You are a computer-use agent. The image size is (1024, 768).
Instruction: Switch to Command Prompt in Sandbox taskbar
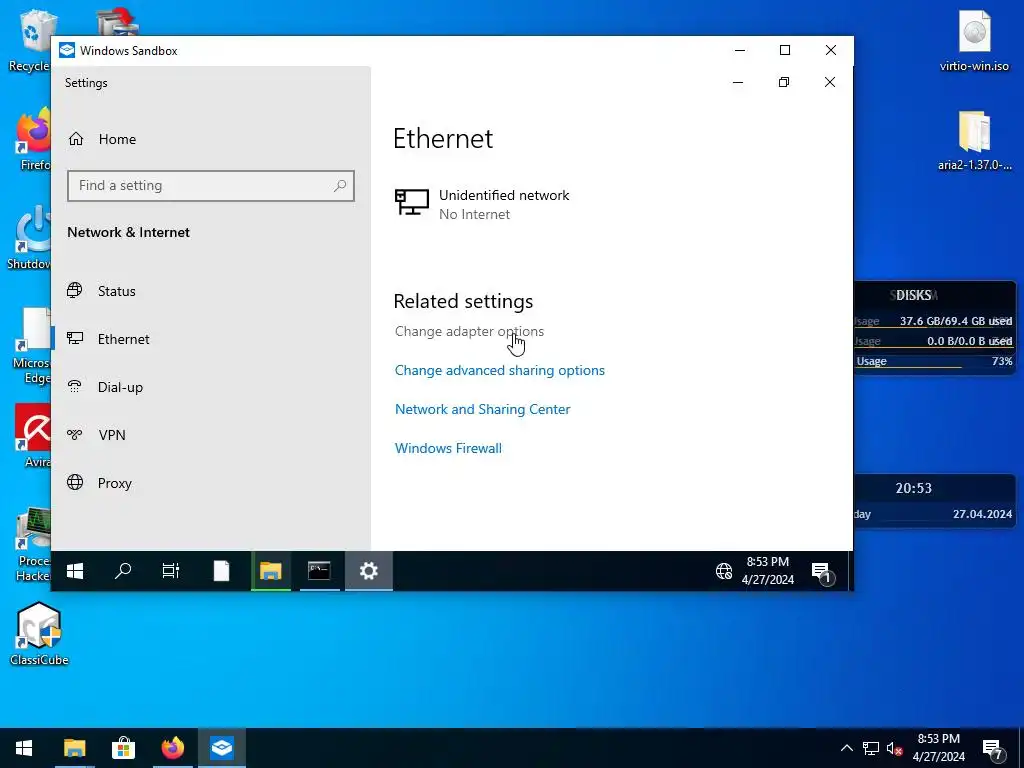319,571
